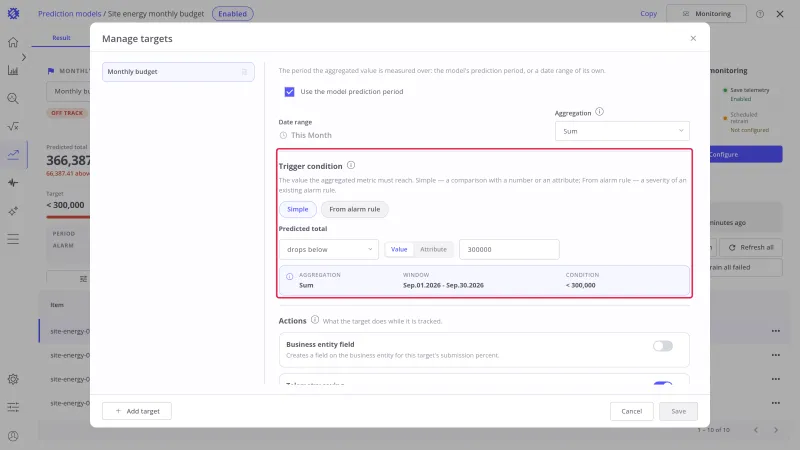The image size is (800, 450).
Task: Click the Save button
Action: point(678,411)
